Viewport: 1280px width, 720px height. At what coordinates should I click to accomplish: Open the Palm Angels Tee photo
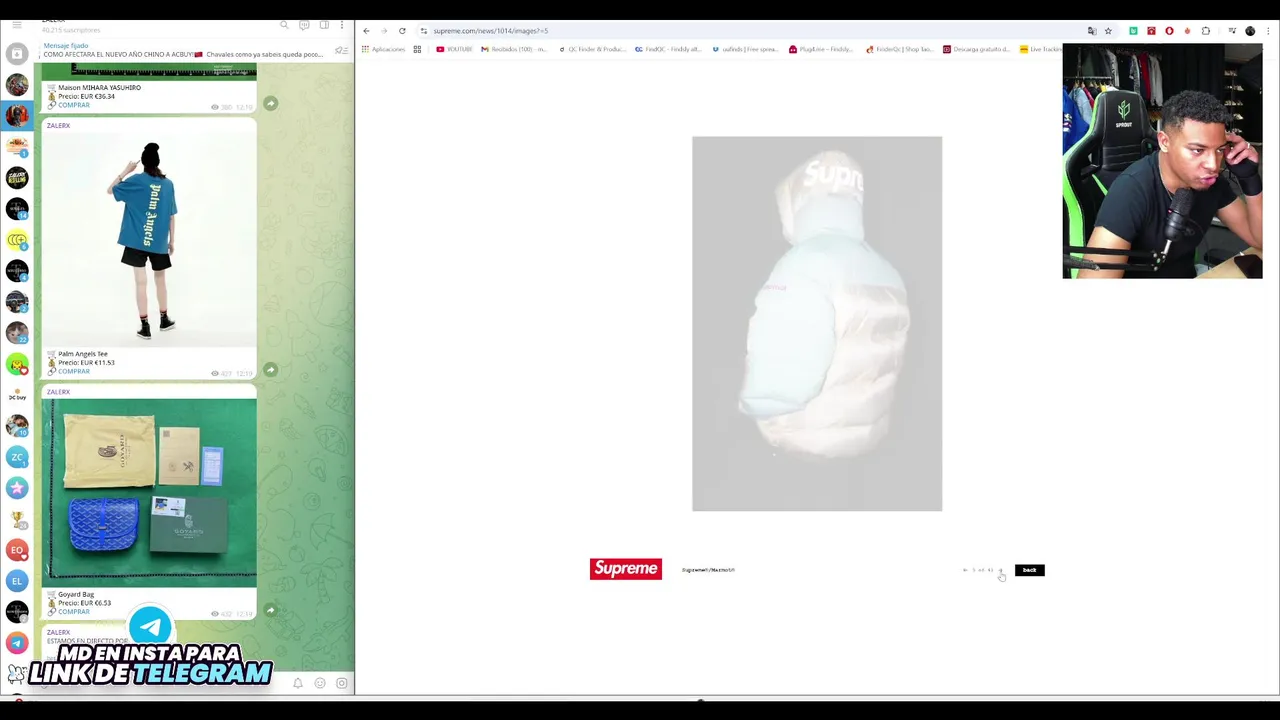pyautogui.click(x=149, y=240)
